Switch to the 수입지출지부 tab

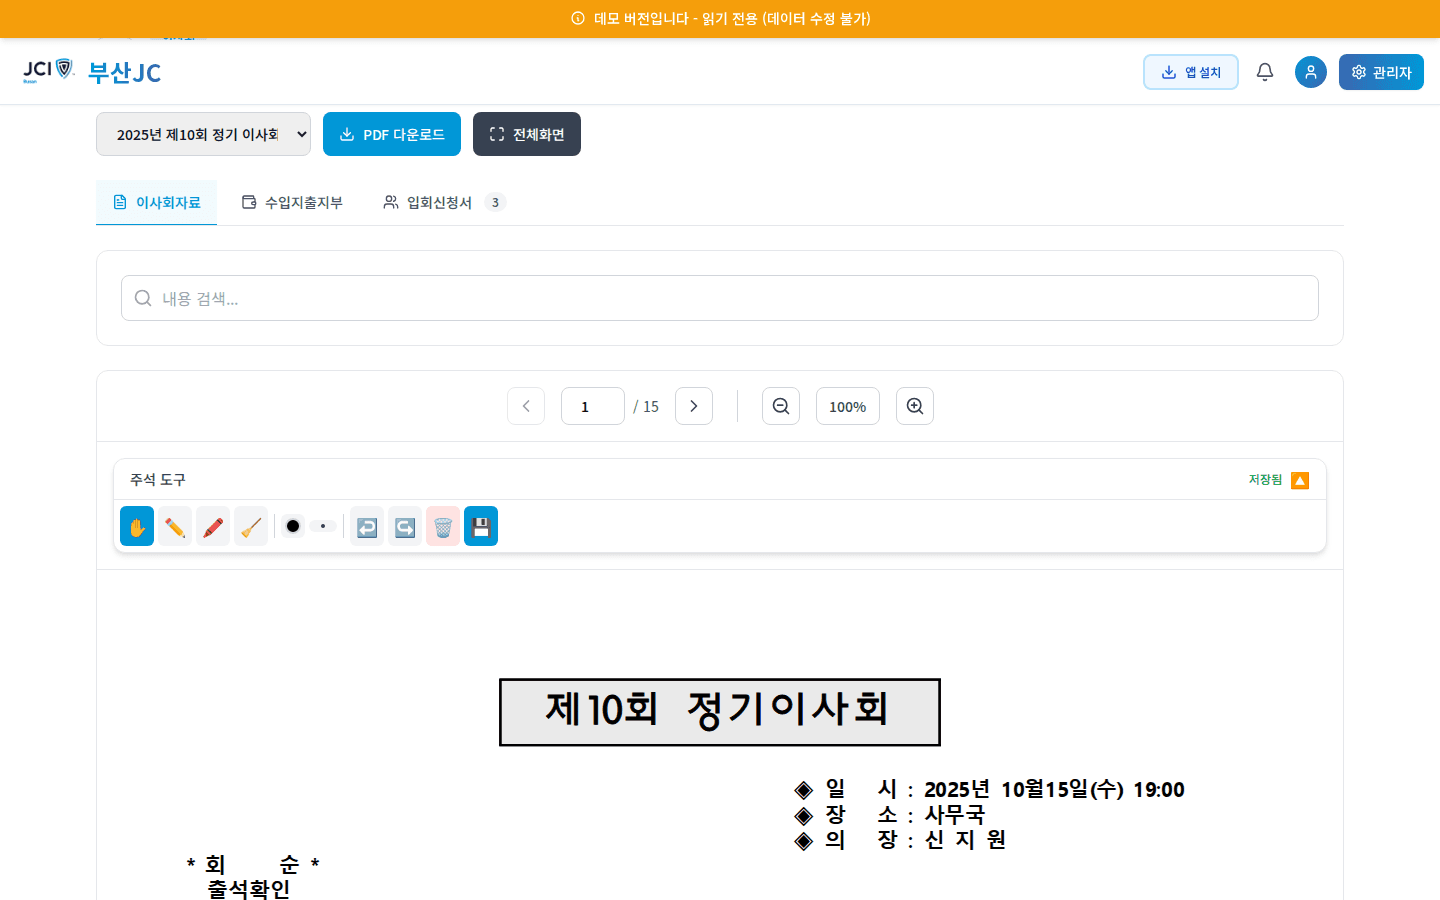click(292, 201)
